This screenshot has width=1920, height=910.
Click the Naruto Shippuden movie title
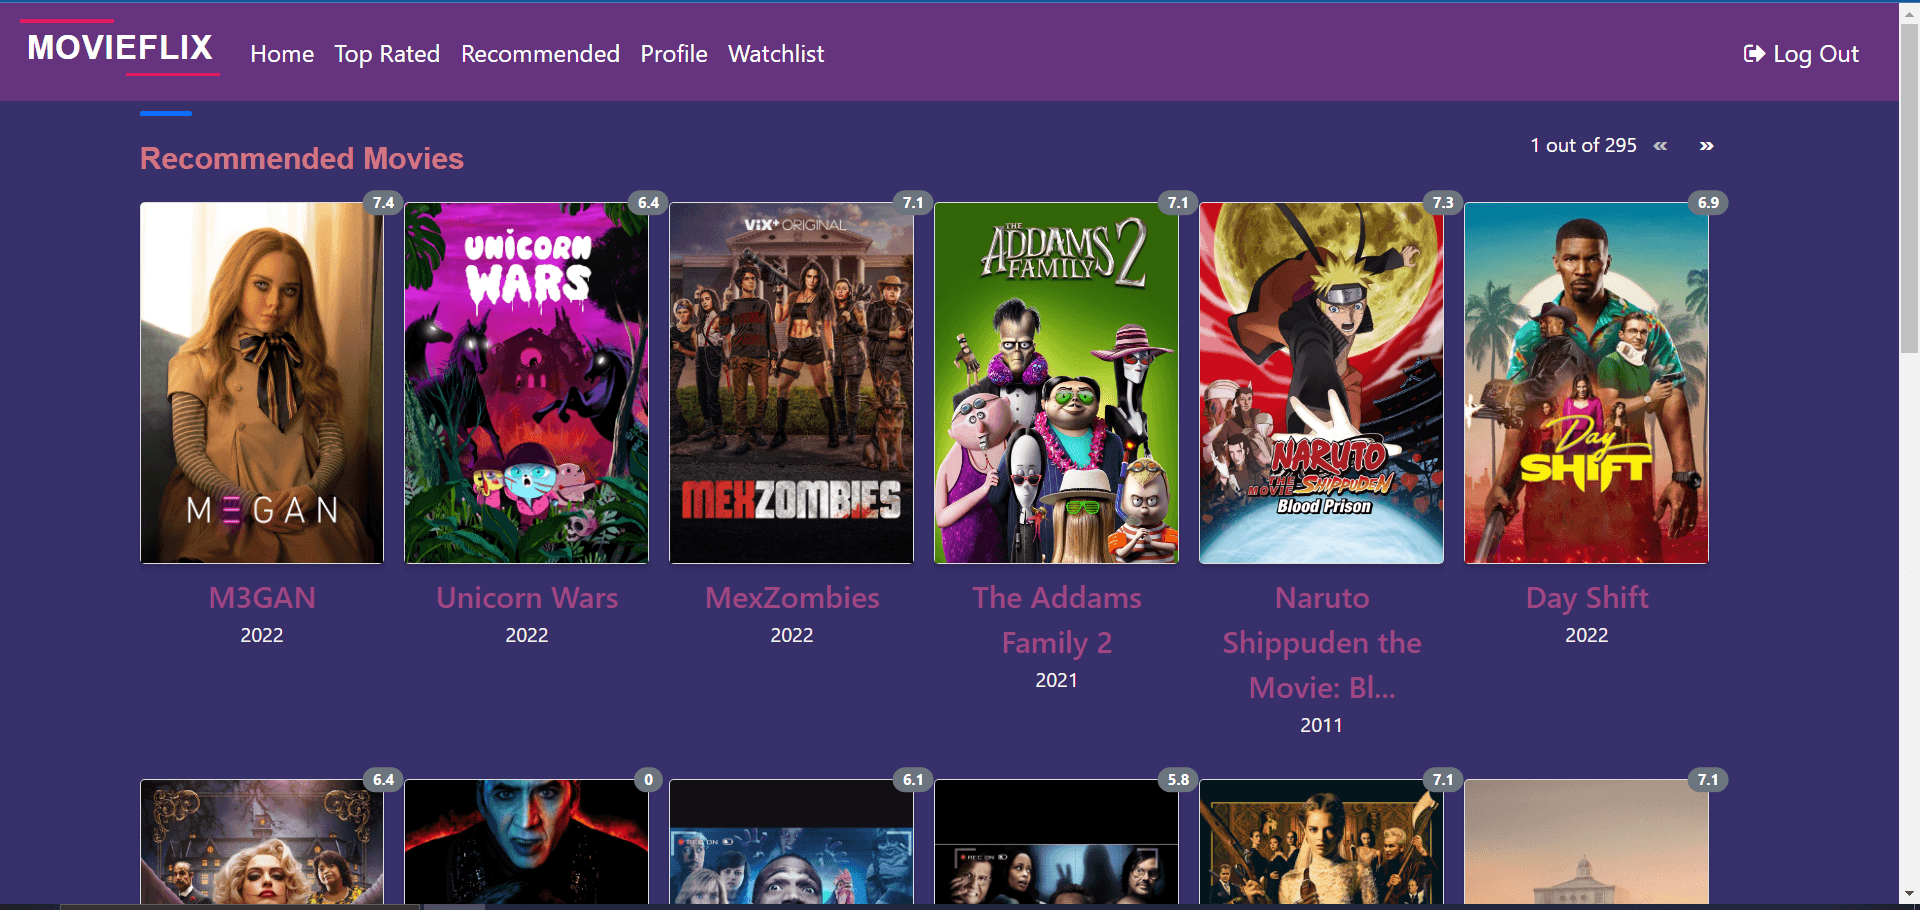tap(1322, 643)
